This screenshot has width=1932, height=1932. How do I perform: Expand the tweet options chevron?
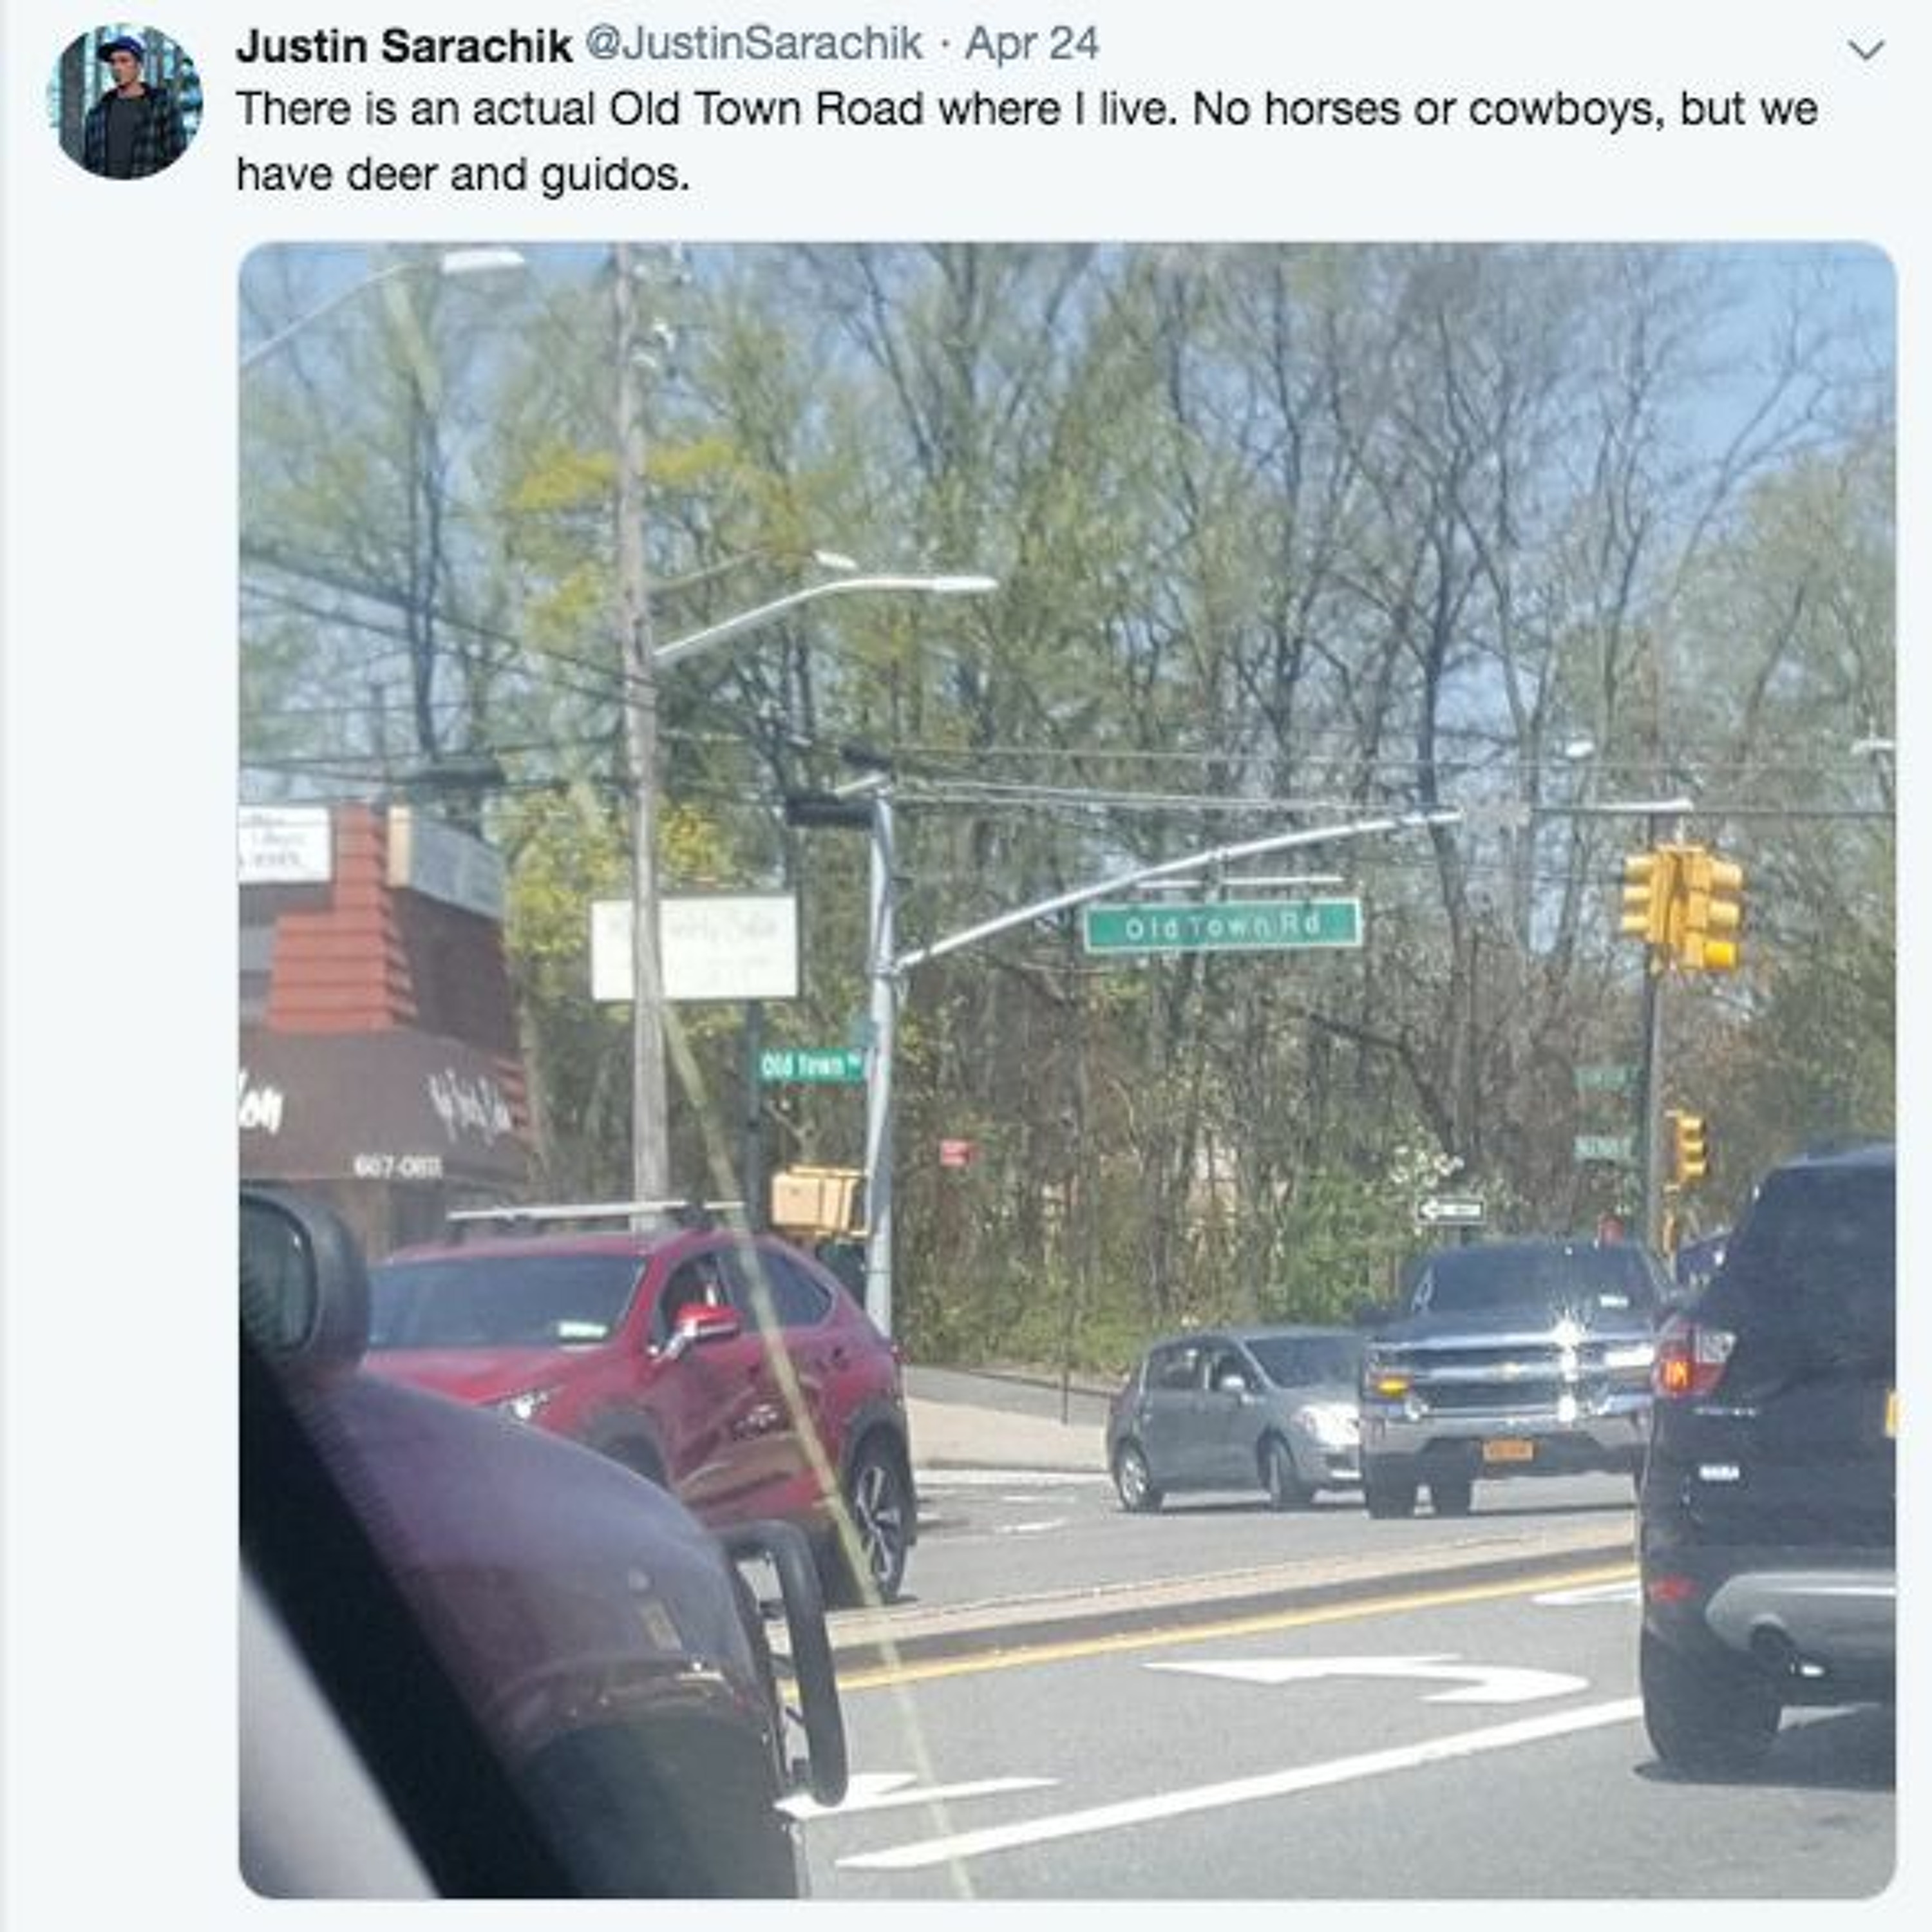(1866, 50)
